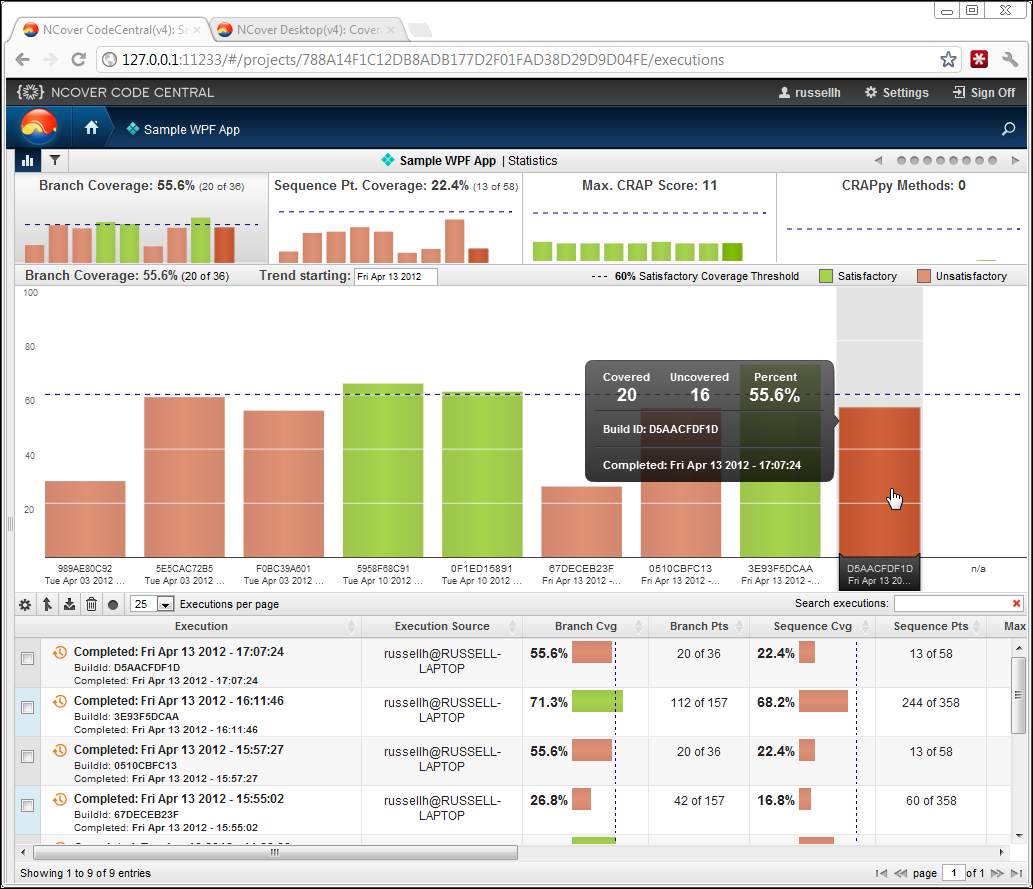Go to next trend page arrow

[x=1015, y=160]
